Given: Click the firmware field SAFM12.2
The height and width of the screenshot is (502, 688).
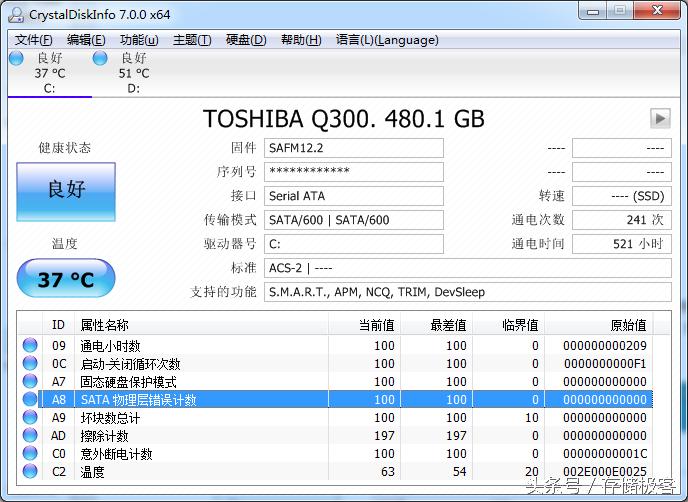Looking at the screenshot, I should (354, 148).
